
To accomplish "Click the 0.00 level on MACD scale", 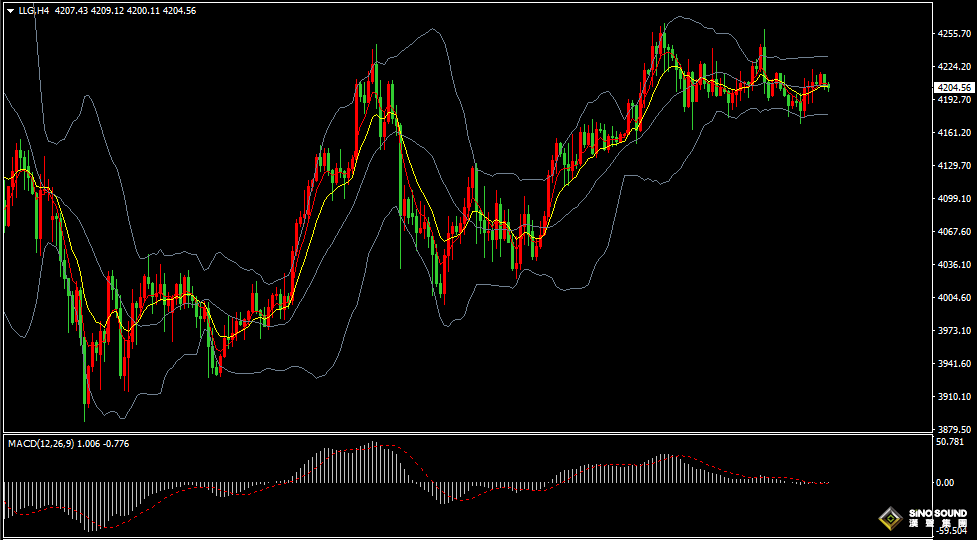I will 946,482.
